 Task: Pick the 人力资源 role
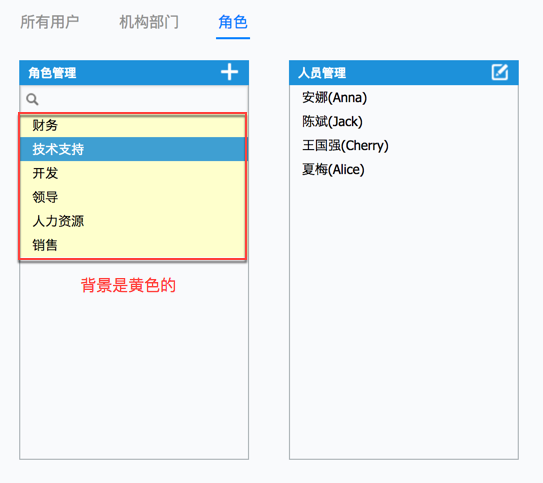(133, 221)
